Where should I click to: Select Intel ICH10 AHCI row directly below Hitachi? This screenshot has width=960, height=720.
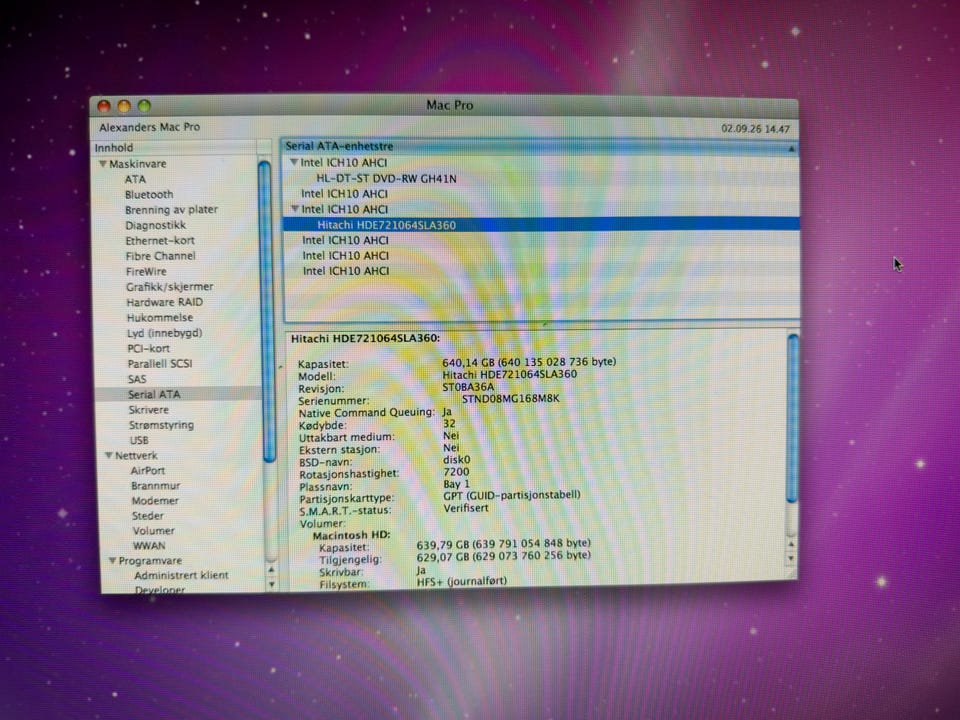(345, 241)
